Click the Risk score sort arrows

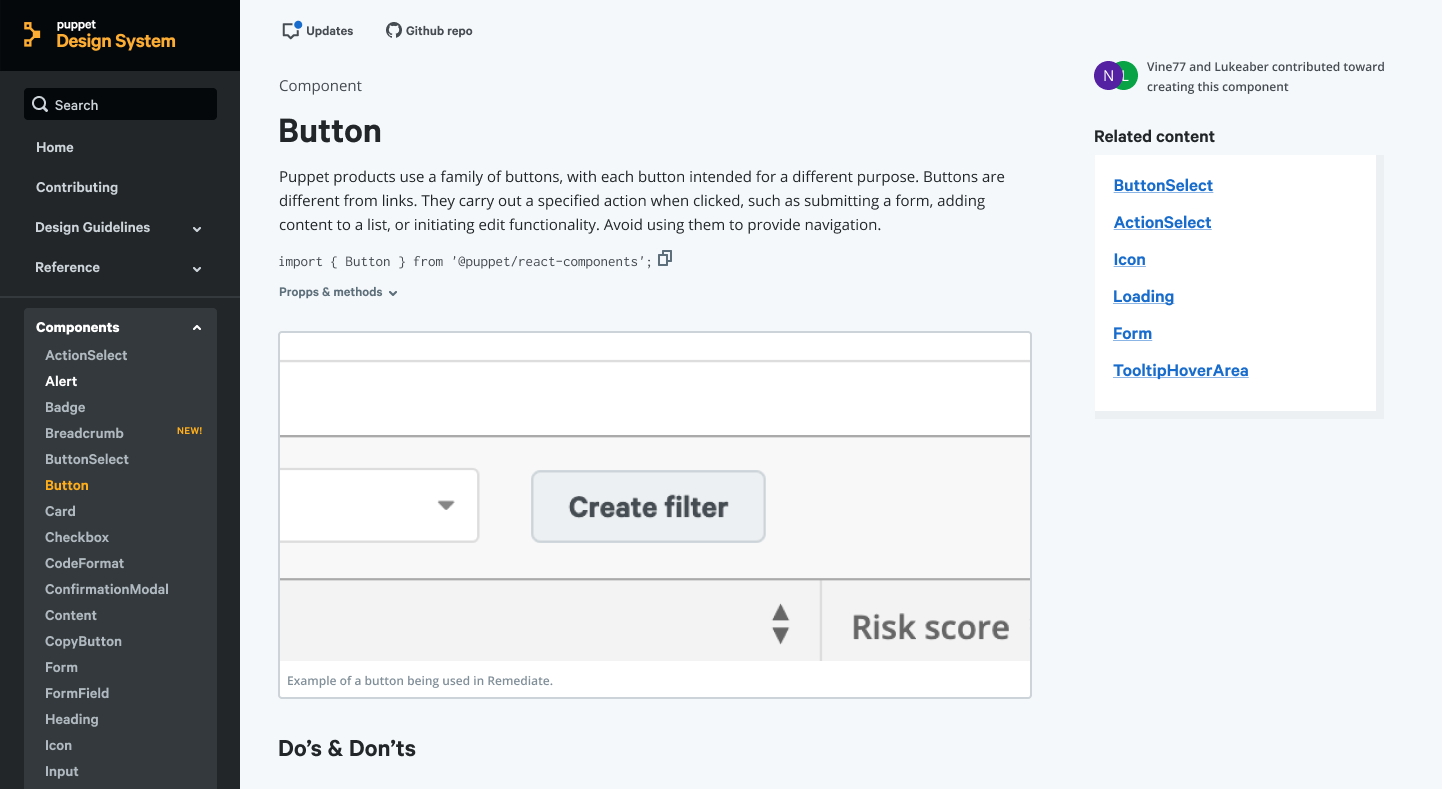tap(781, 624)
